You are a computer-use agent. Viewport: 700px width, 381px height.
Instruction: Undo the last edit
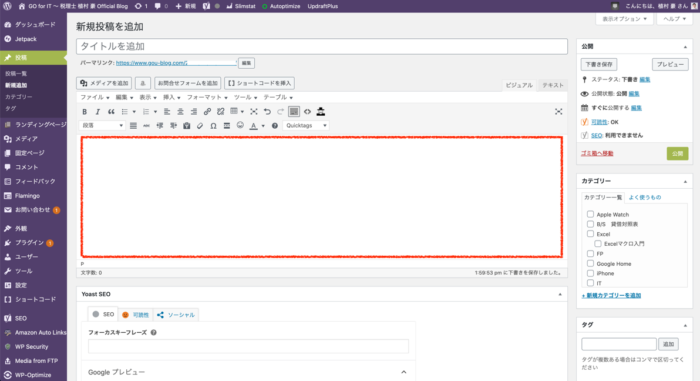point(267,112)
